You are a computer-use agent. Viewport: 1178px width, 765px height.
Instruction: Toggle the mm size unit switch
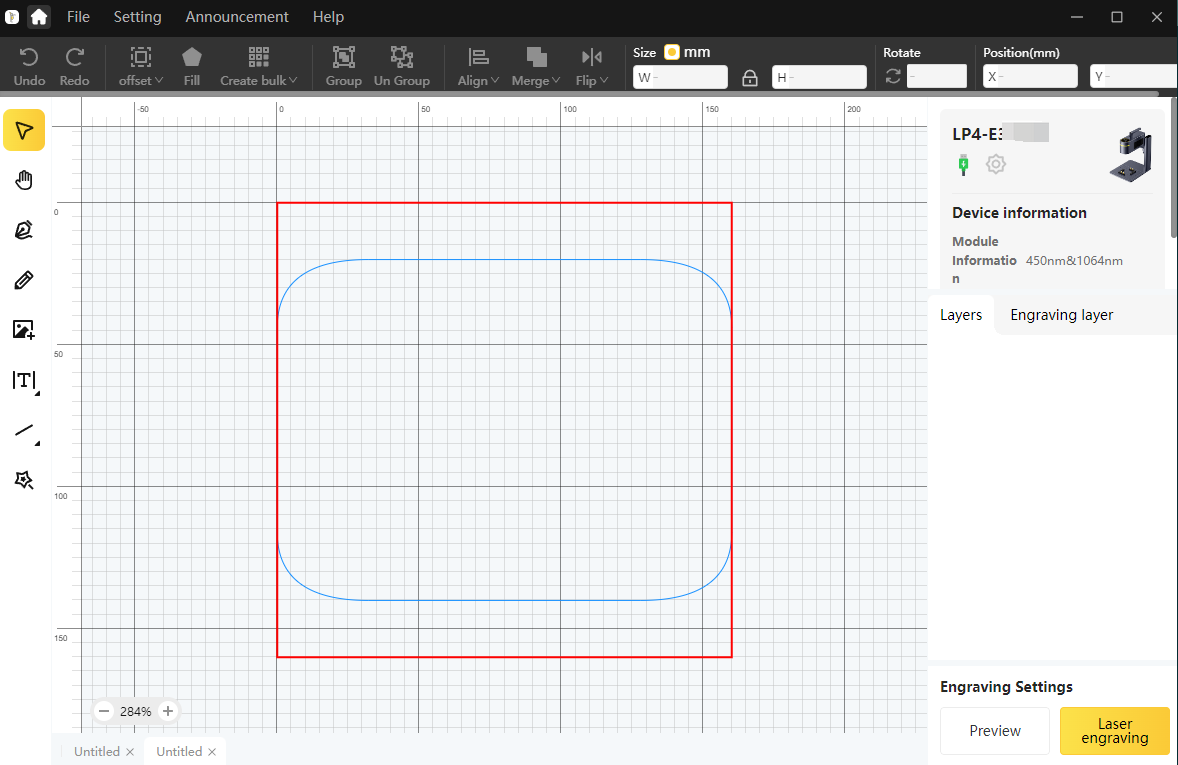pyautogui.click(x=672, y=52)
